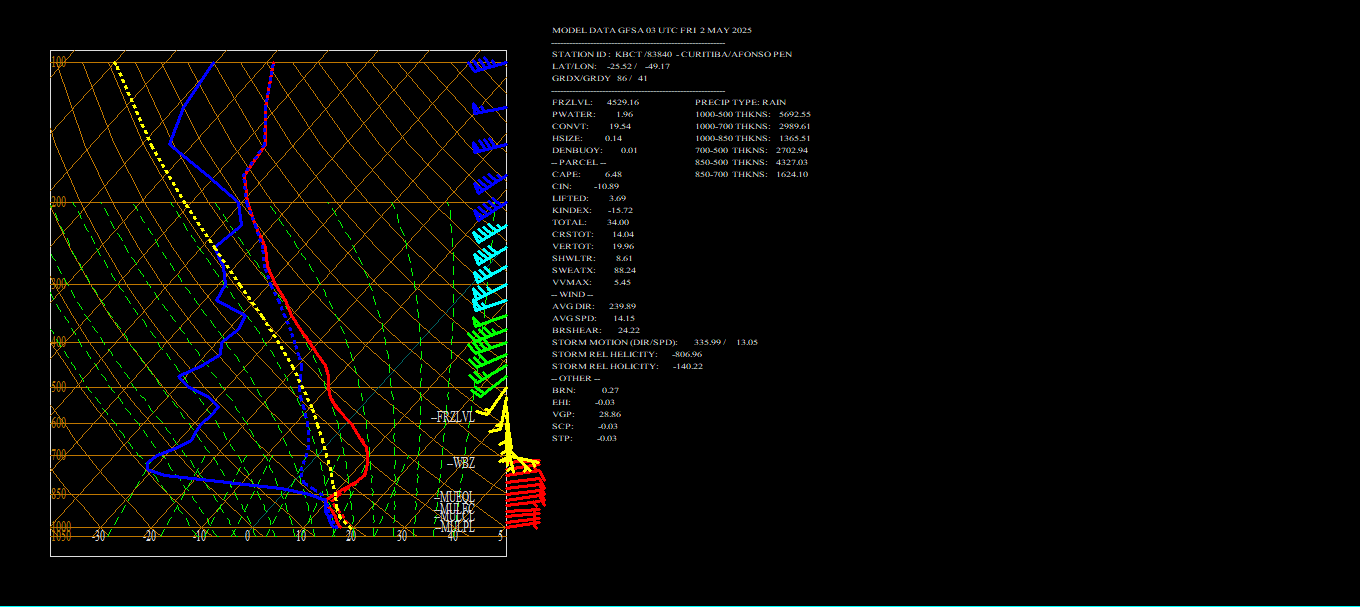The height and width of the screenshot is (607, 1360).
Task: Click the FRZLVL marker label on the sounding
Action: coord(454,418)
